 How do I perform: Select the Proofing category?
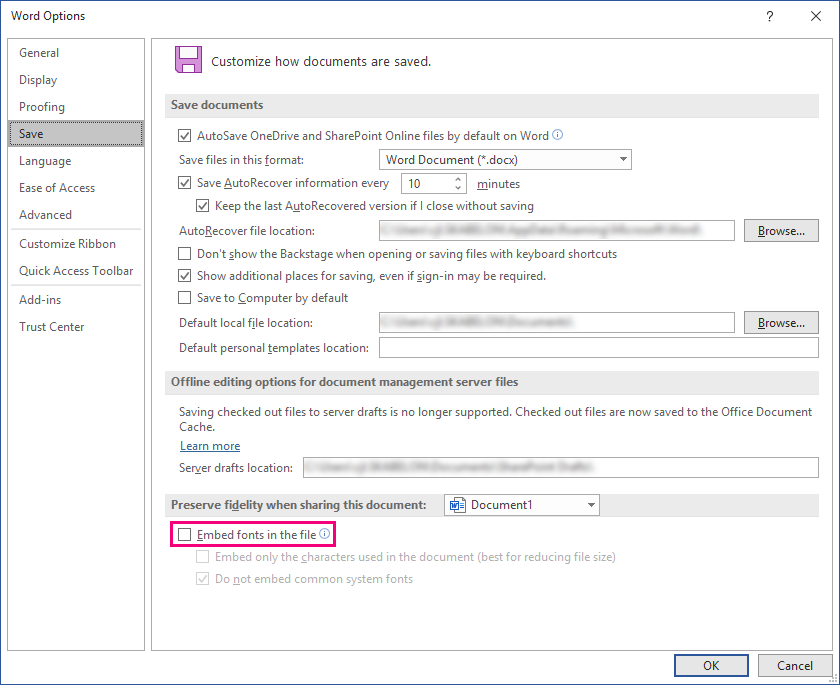point(77,107)
